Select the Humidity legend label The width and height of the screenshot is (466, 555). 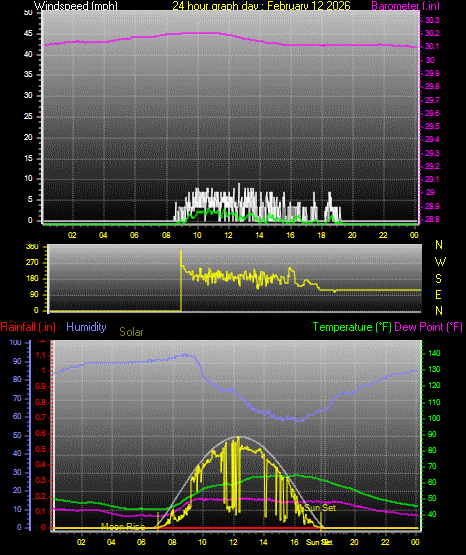pyautogui.click(x=86, y=327)
